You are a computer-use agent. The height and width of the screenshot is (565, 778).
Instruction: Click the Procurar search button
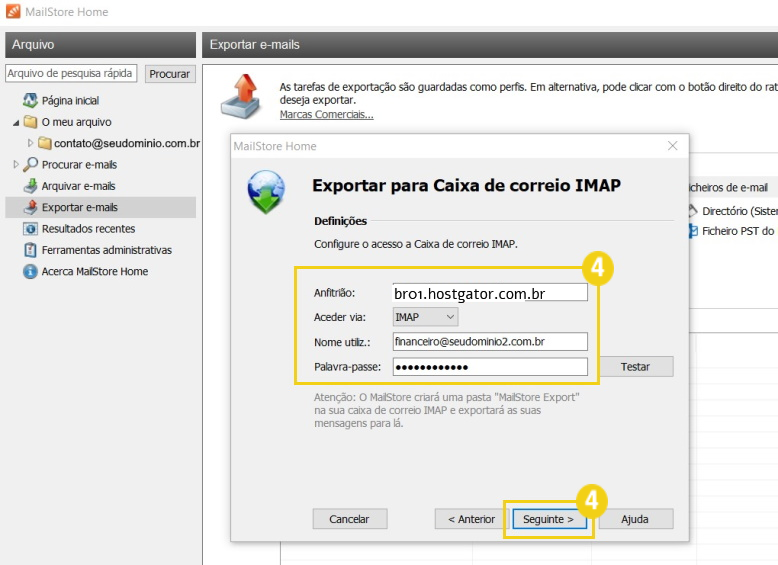[170, 74]
